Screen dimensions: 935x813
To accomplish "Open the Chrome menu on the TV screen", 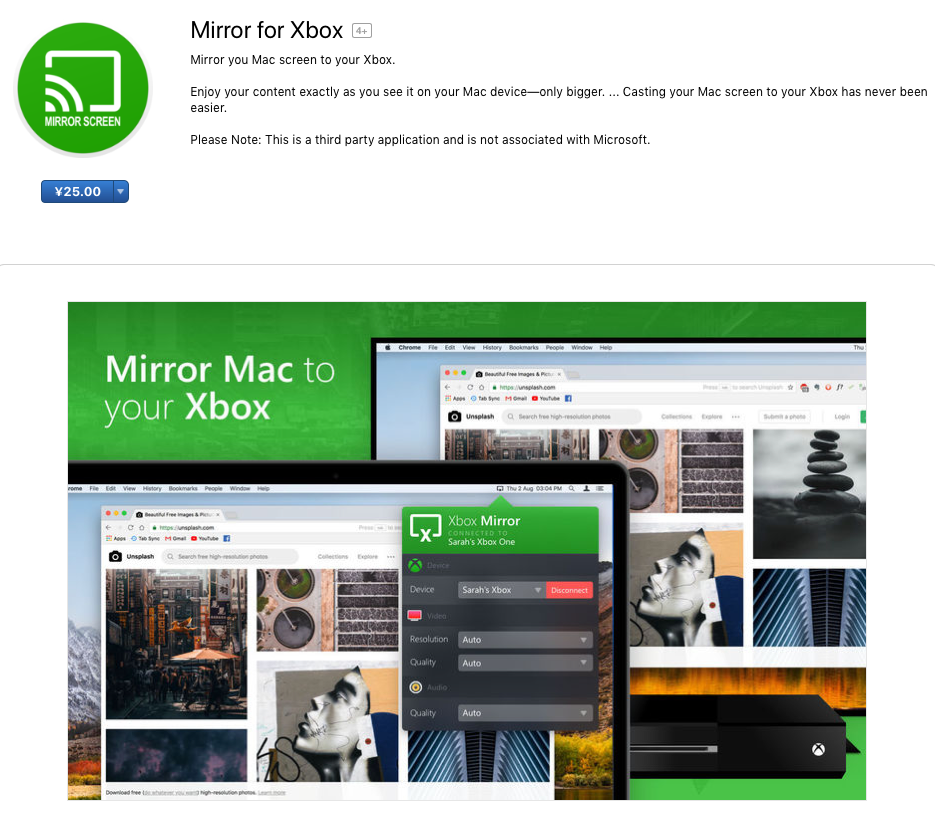I will 410,347.
